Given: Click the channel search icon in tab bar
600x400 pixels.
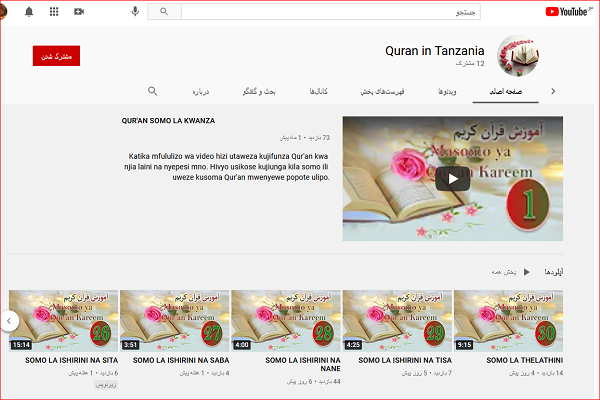Looking at the screenshot, I should pyautogui.click(x=152, y=91).
